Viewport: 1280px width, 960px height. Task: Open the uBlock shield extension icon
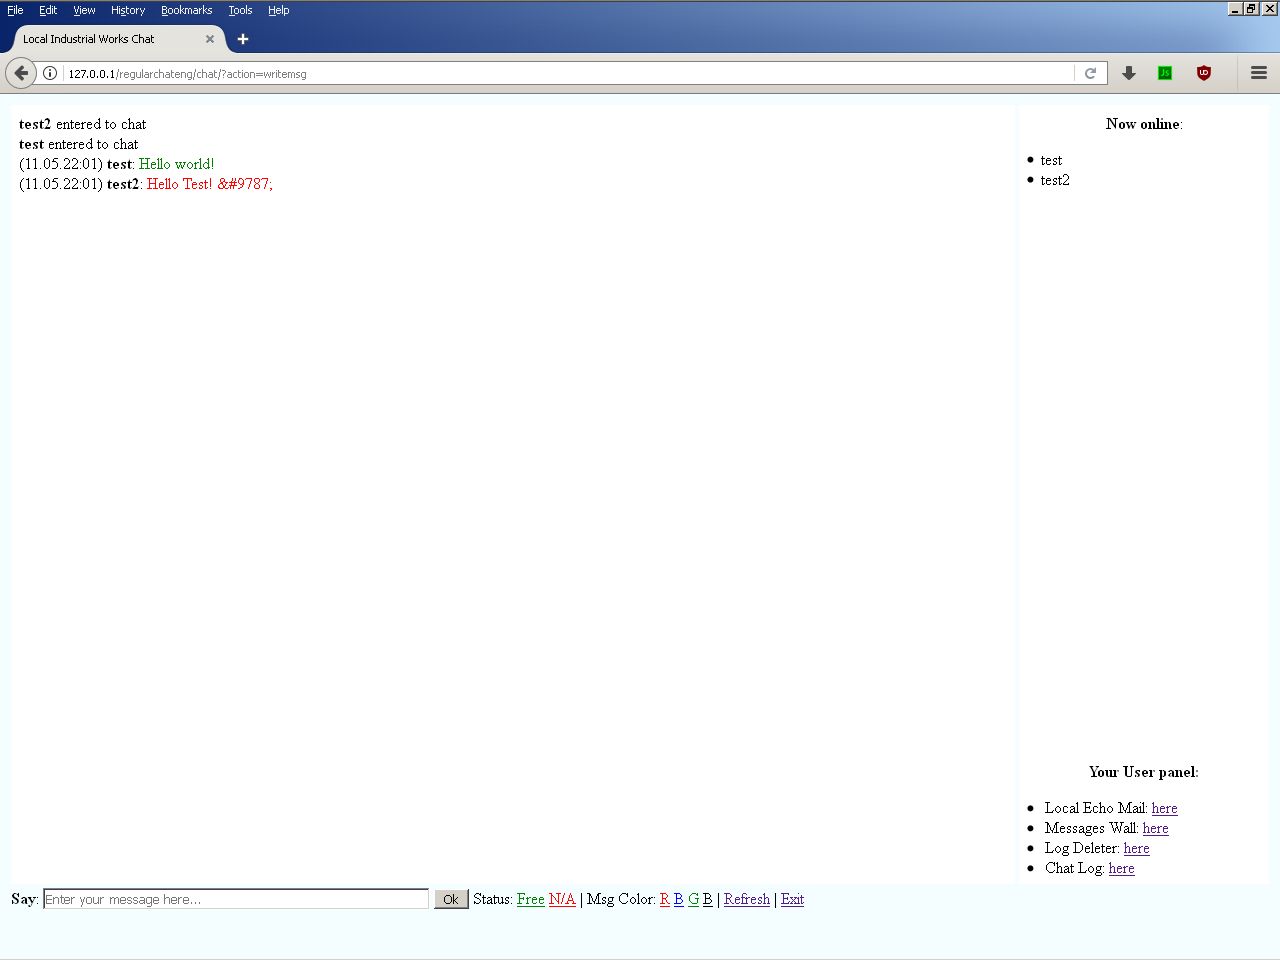tap(1204, 73)
